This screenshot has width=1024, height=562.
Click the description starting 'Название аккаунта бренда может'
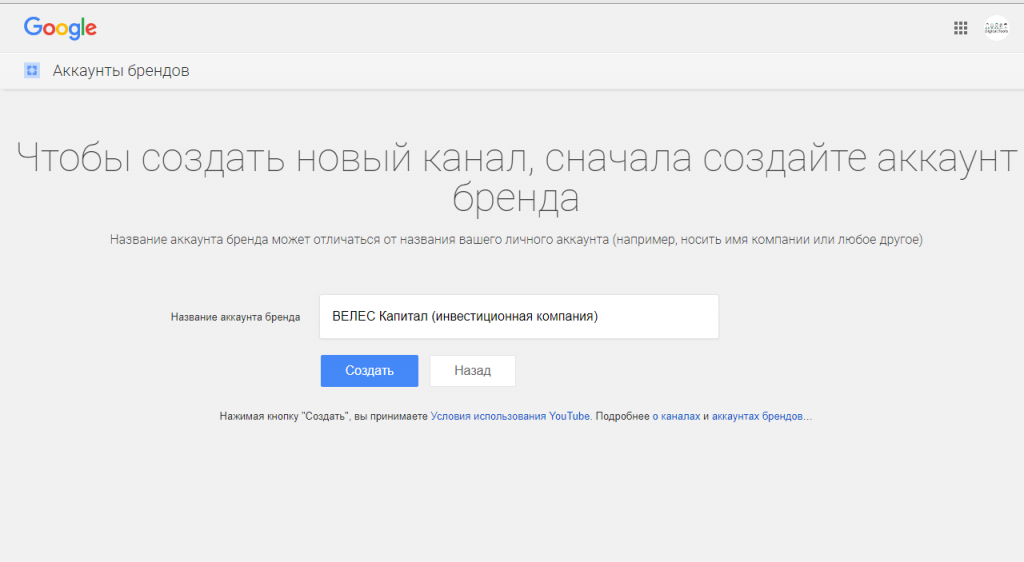pyautogui.click(x=516, y=240)
